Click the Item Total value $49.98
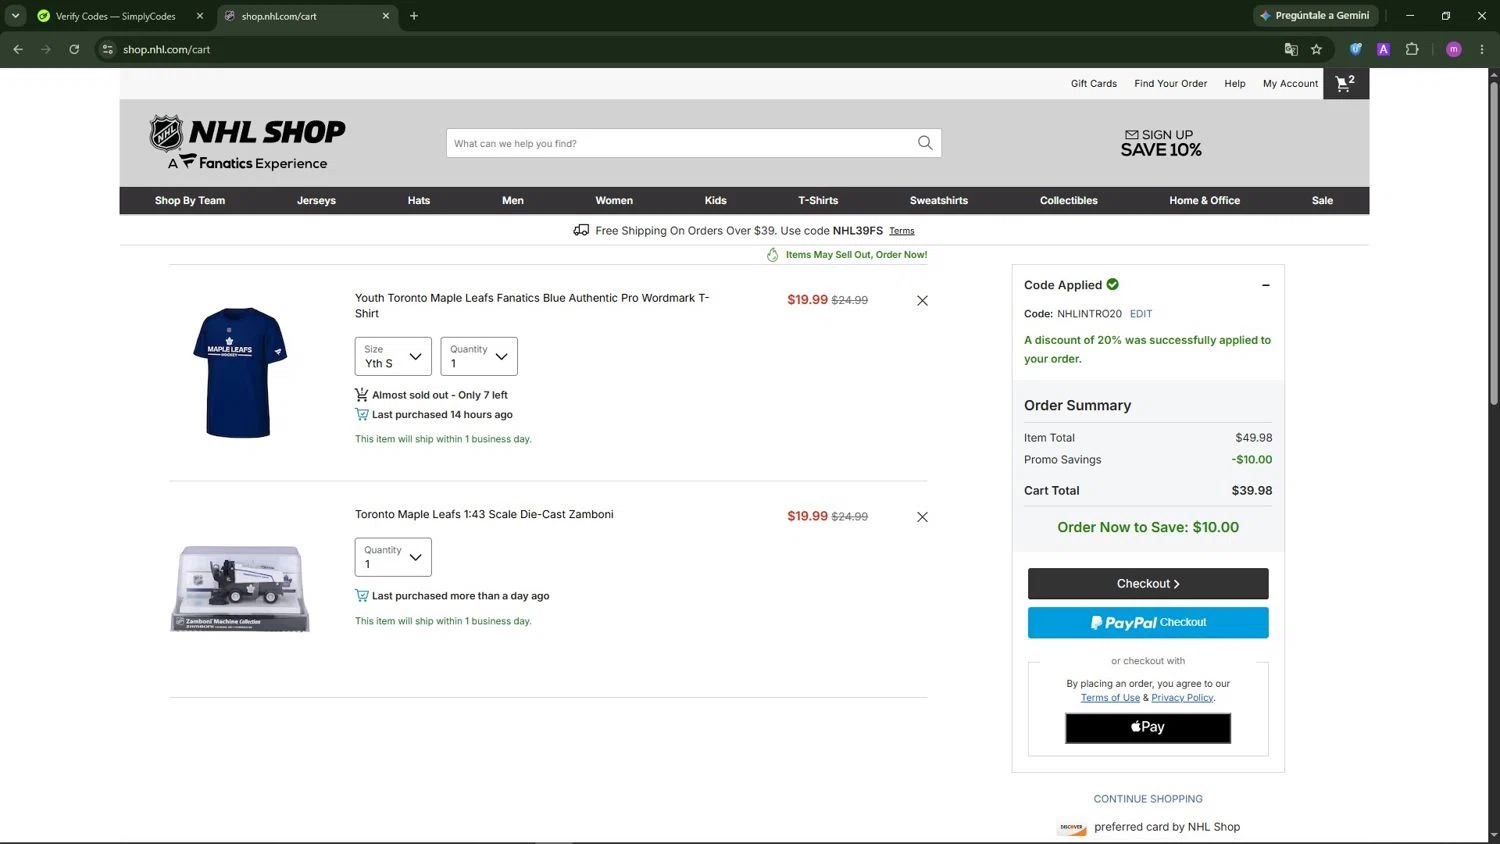Image resolution: width=1500 pixels, height=844 pixels. click(x=1254, y=438)
